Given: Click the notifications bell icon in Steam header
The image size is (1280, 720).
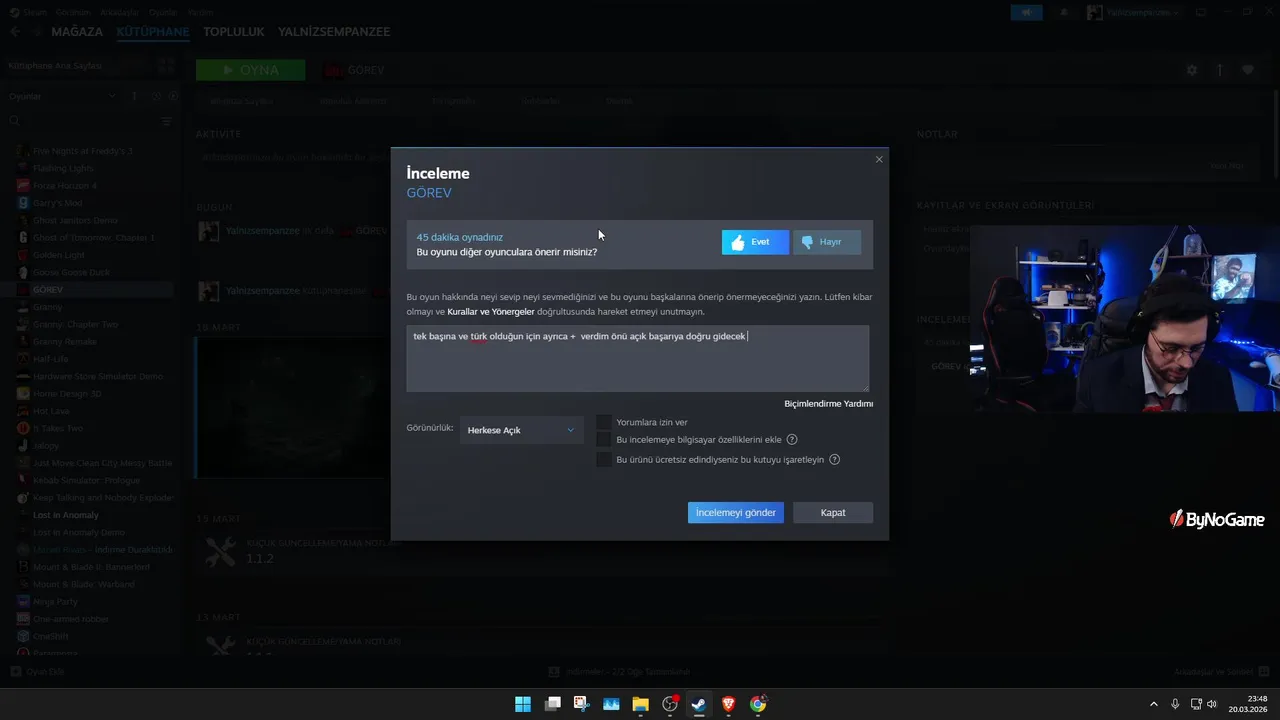Looking at the screenshot, I should (x=1064, y=12).
